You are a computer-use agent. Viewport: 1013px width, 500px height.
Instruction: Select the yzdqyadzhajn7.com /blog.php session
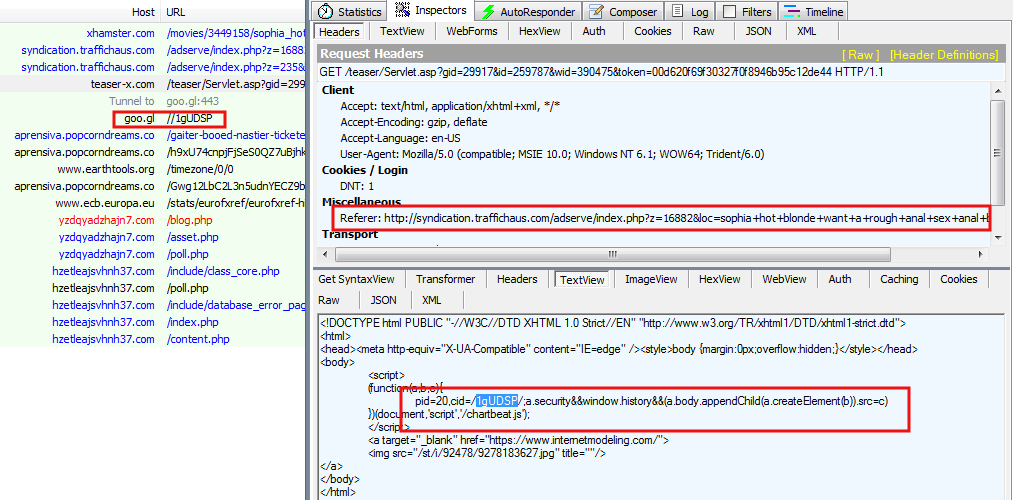tap(152, 220)
